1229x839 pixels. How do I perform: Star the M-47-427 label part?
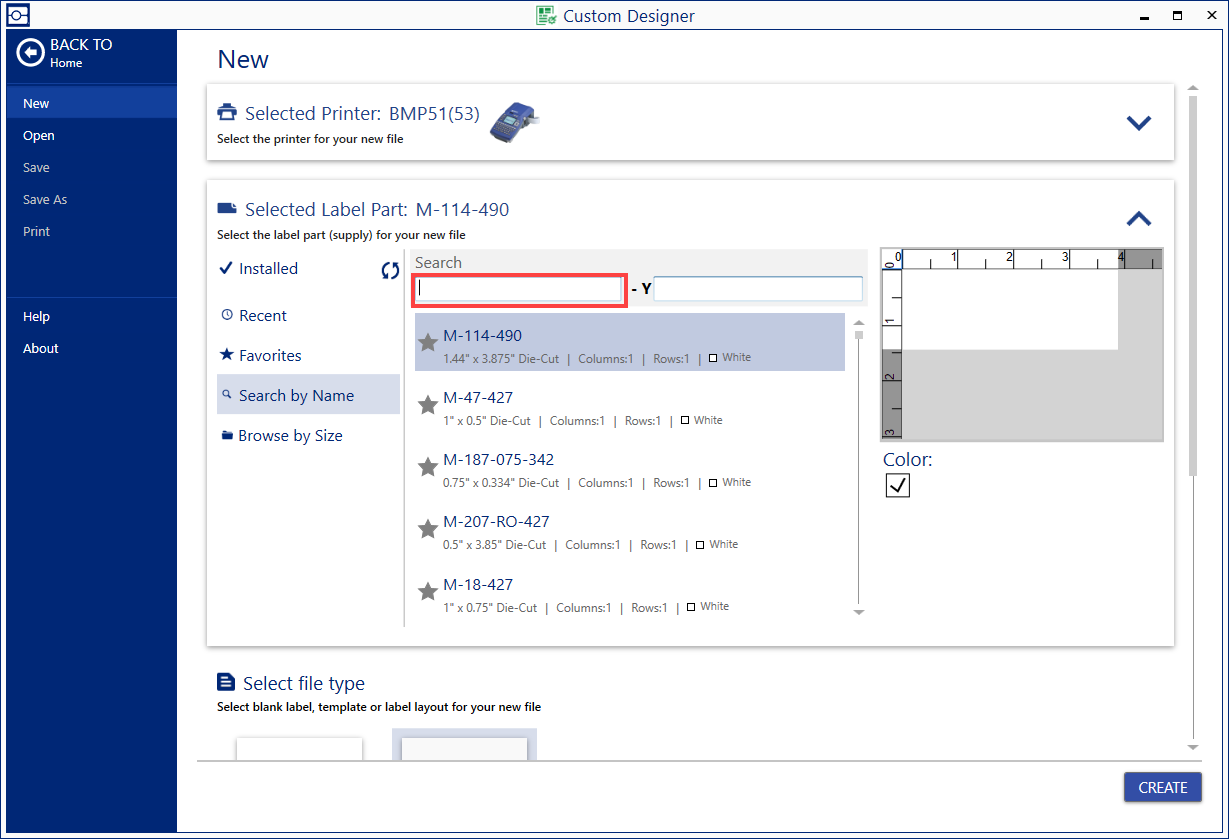(428, 405)
